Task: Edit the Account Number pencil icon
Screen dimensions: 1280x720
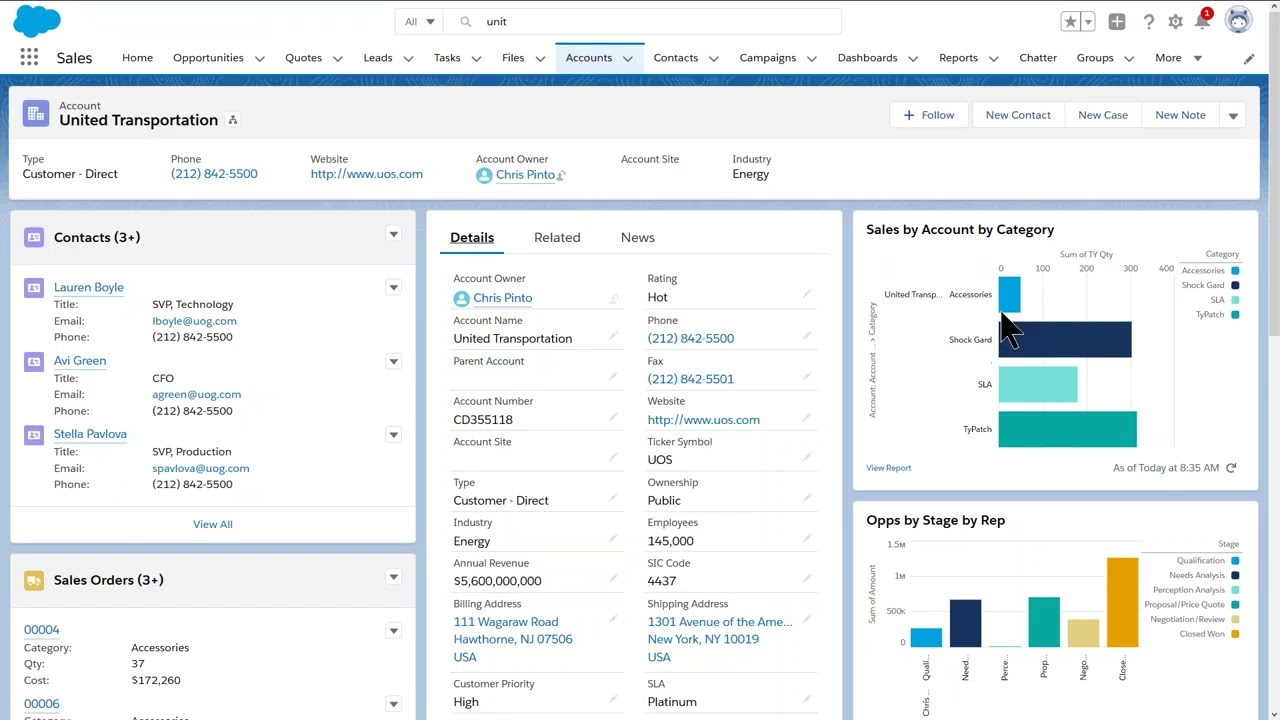Action: 614,417
